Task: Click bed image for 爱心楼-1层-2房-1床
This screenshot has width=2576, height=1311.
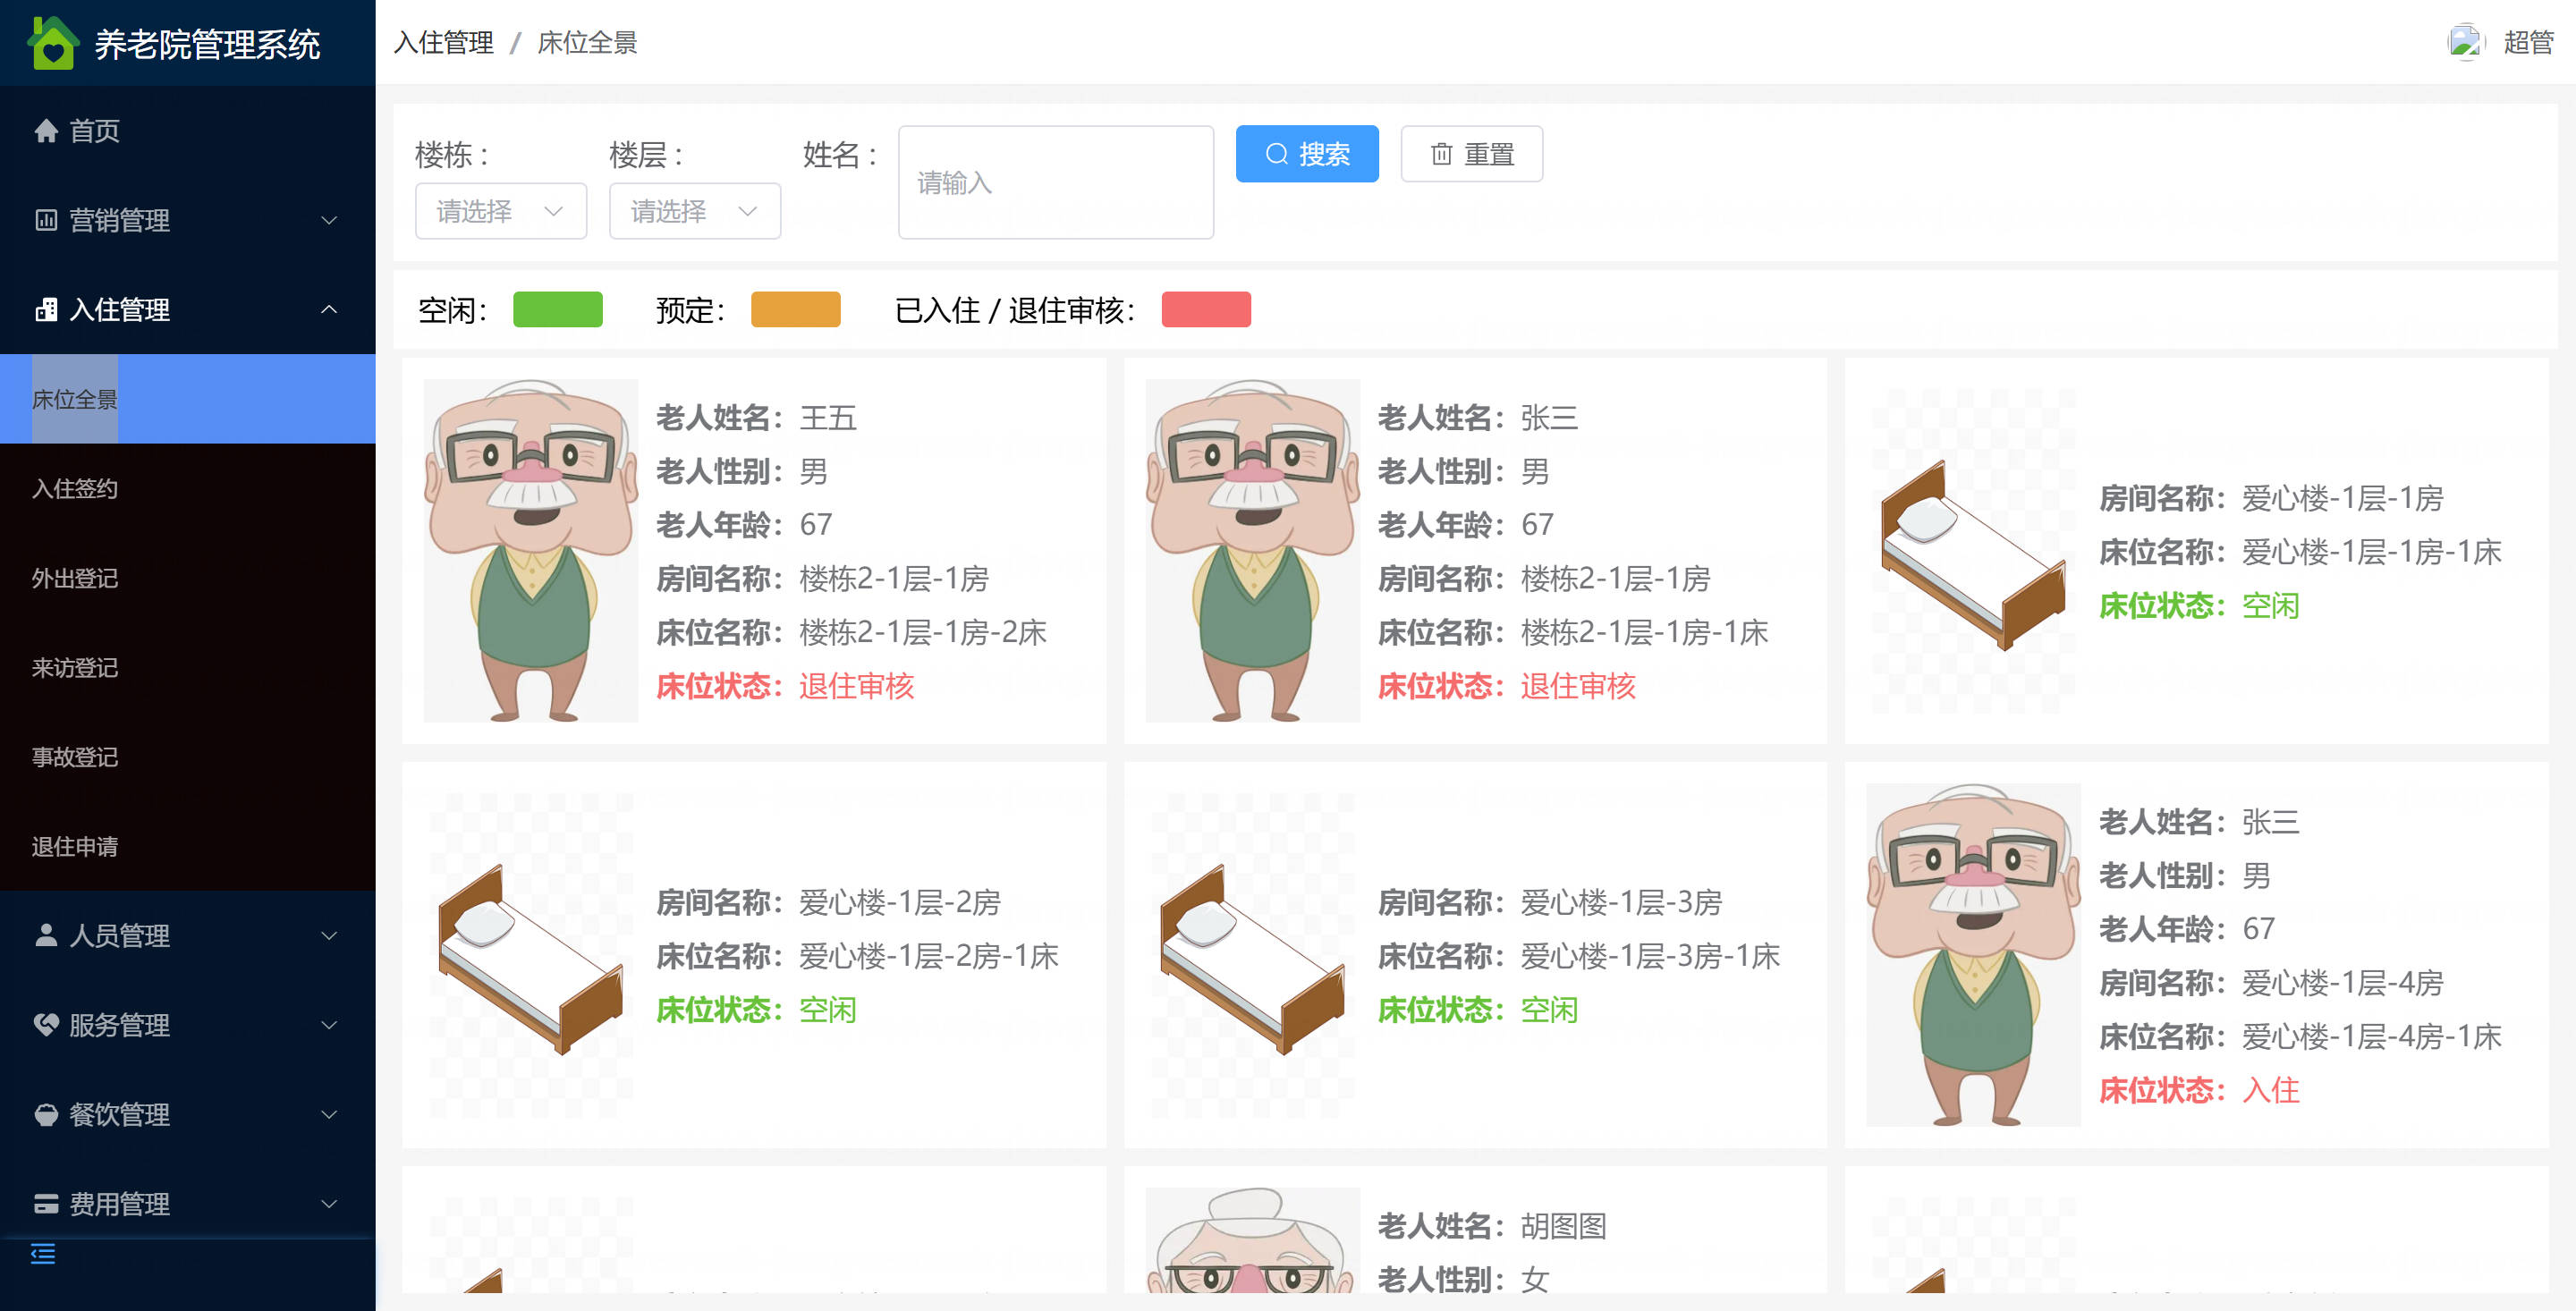Action: (531, 955)
